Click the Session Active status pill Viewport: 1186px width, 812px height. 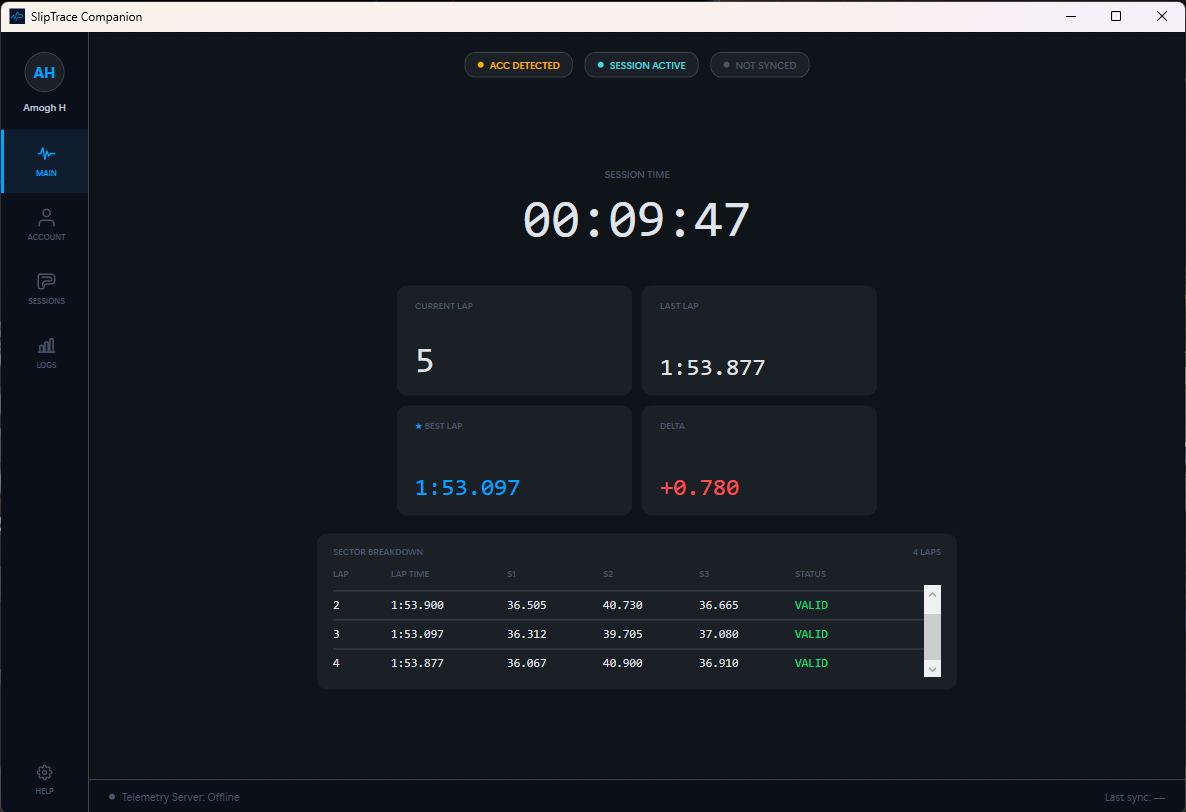pyautogui.click(x=641, y=65)
